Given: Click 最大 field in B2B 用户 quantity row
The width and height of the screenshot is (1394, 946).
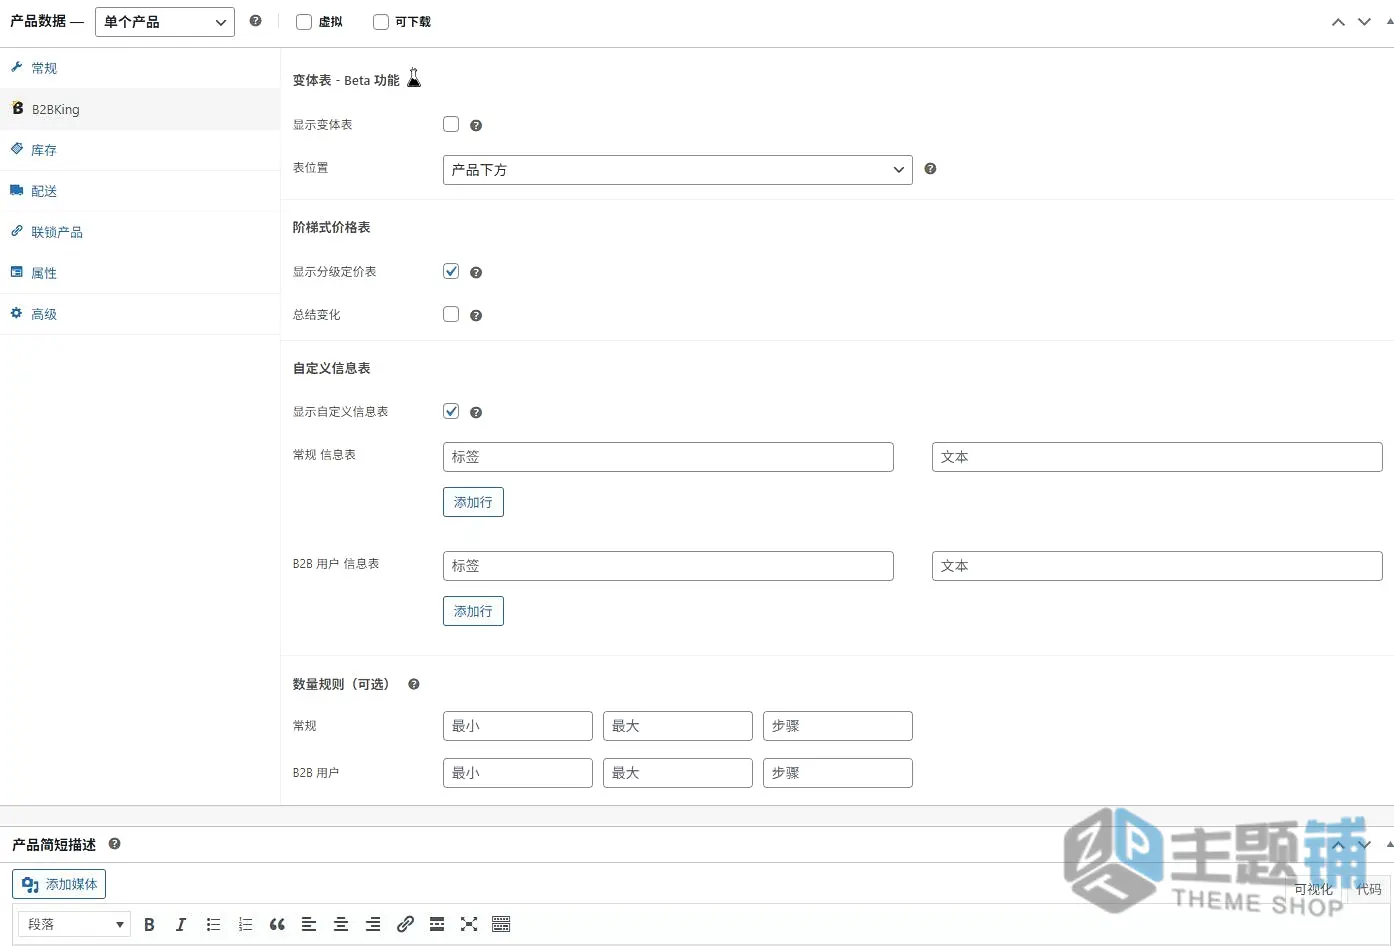Looking at the screenshot, I should pos(678,773).
